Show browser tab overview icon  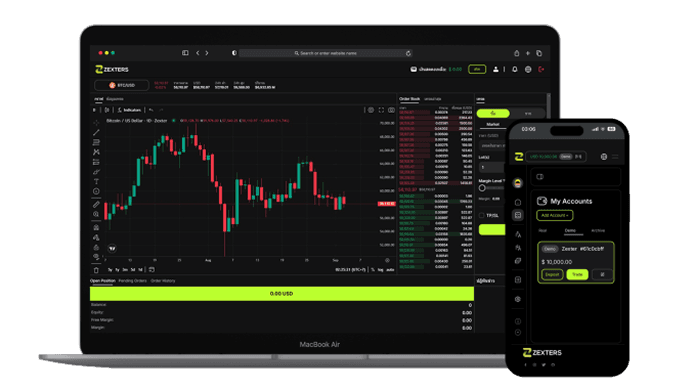pos(539,53)
